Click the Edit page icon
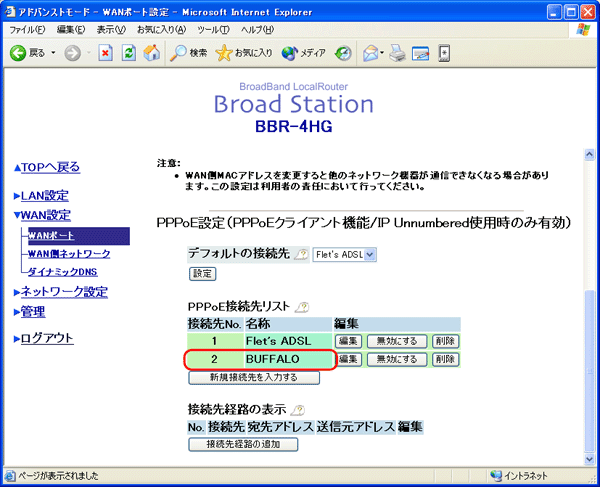 click(421, 53)
